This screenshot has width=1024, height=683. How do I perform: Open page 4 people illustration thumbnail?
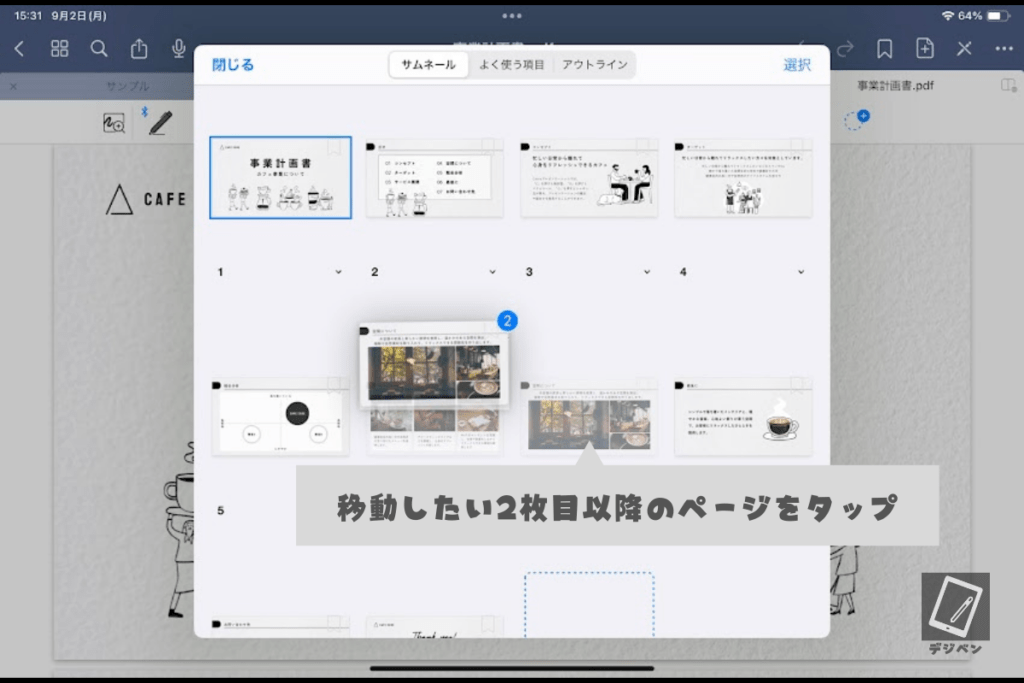(x=743, y=178)
